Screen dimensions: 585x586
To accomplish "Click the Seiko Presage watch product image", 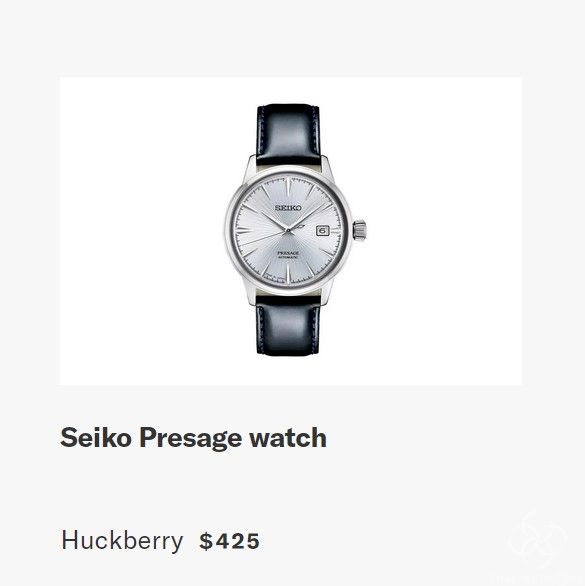I will 291,231.
